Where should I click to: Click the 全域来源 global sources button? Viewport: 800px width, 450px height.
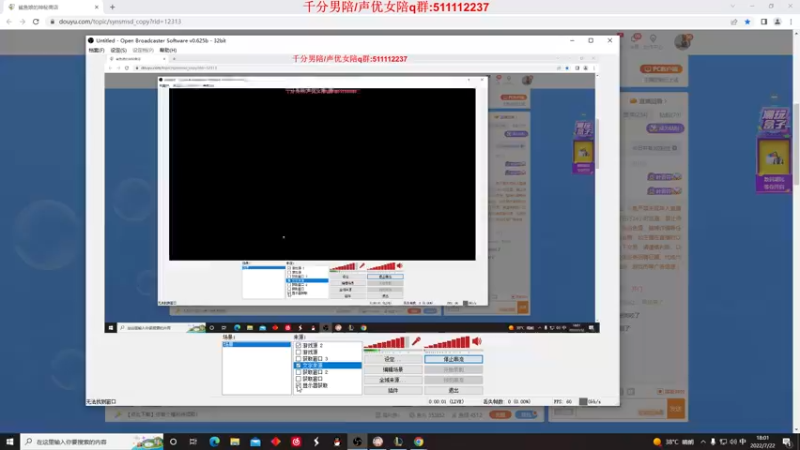(393, 380)
